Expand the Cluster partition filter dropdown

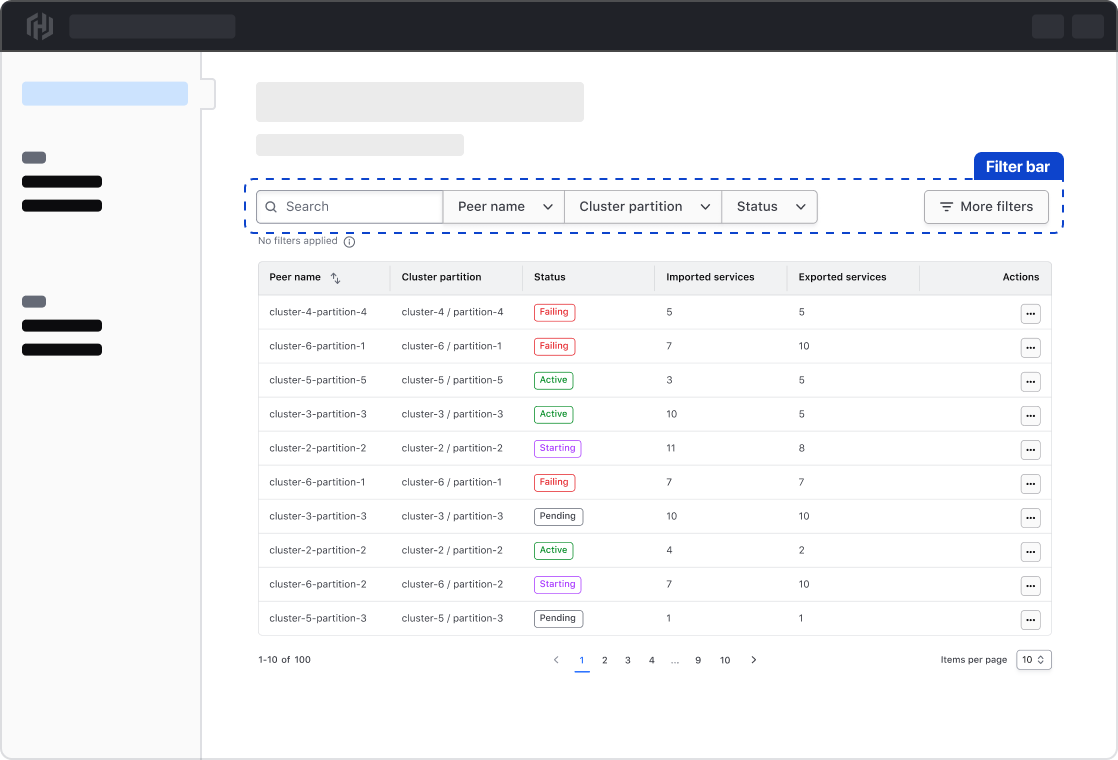[x=643, y=207]
